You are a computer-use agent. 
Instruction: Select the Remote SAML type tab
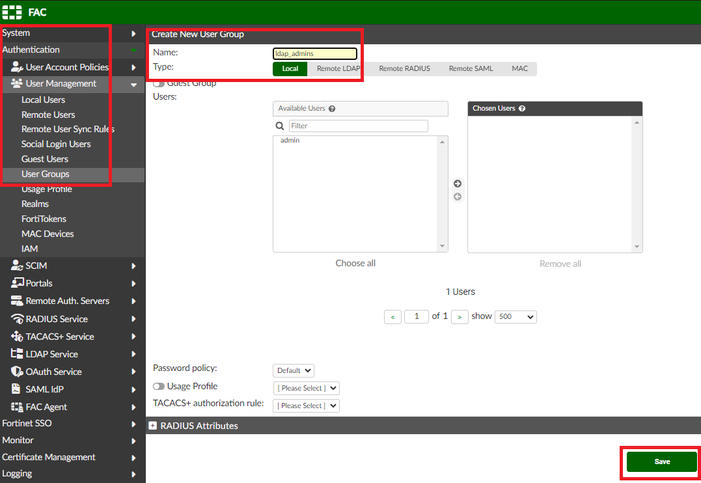(x=471, y=69)
